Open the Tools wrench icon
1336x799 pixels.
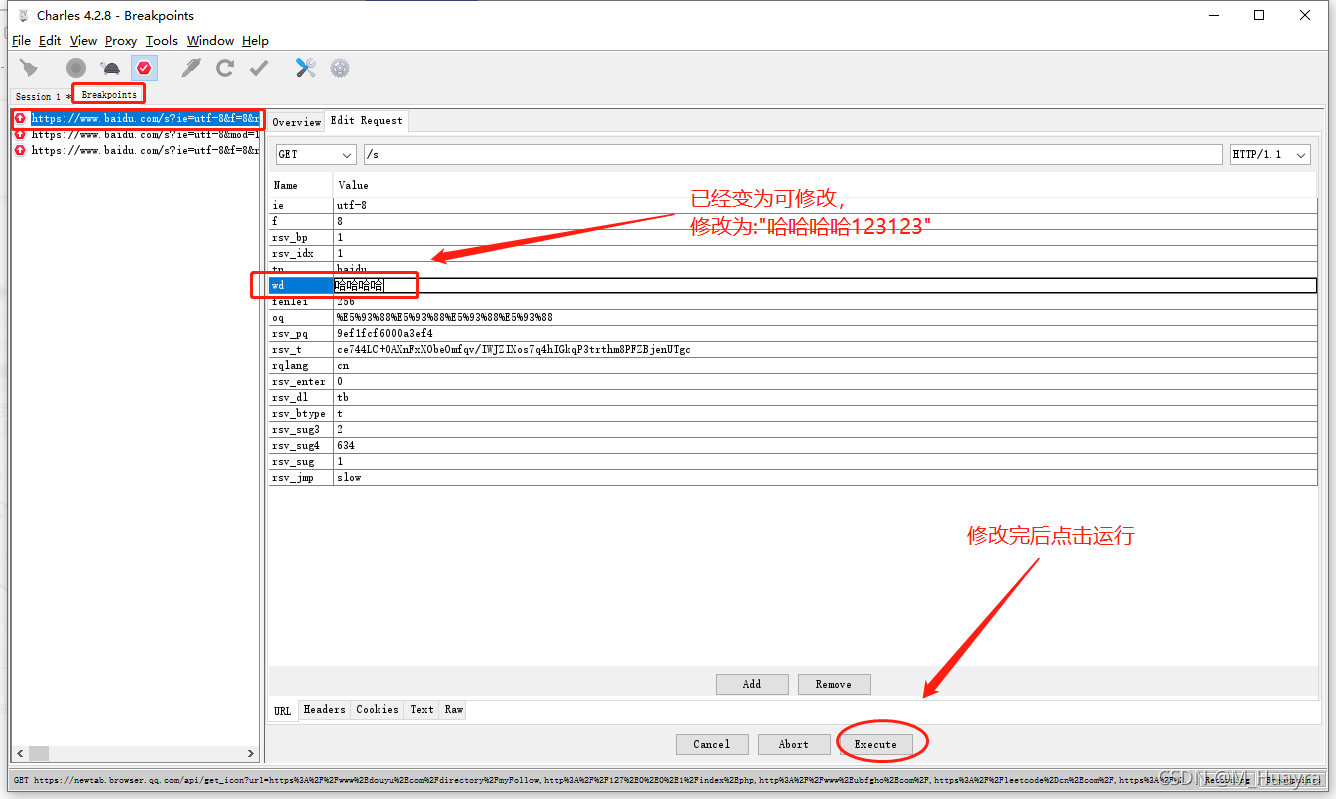306,68
